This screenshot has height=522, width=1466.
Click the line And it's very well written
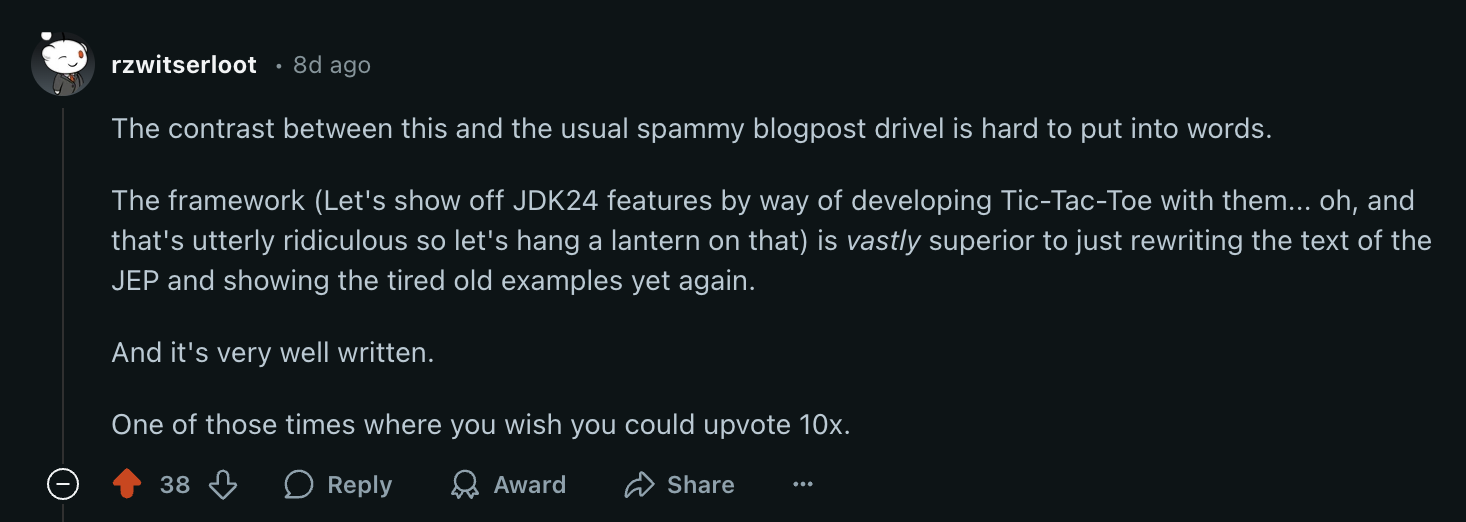point(273,353)
